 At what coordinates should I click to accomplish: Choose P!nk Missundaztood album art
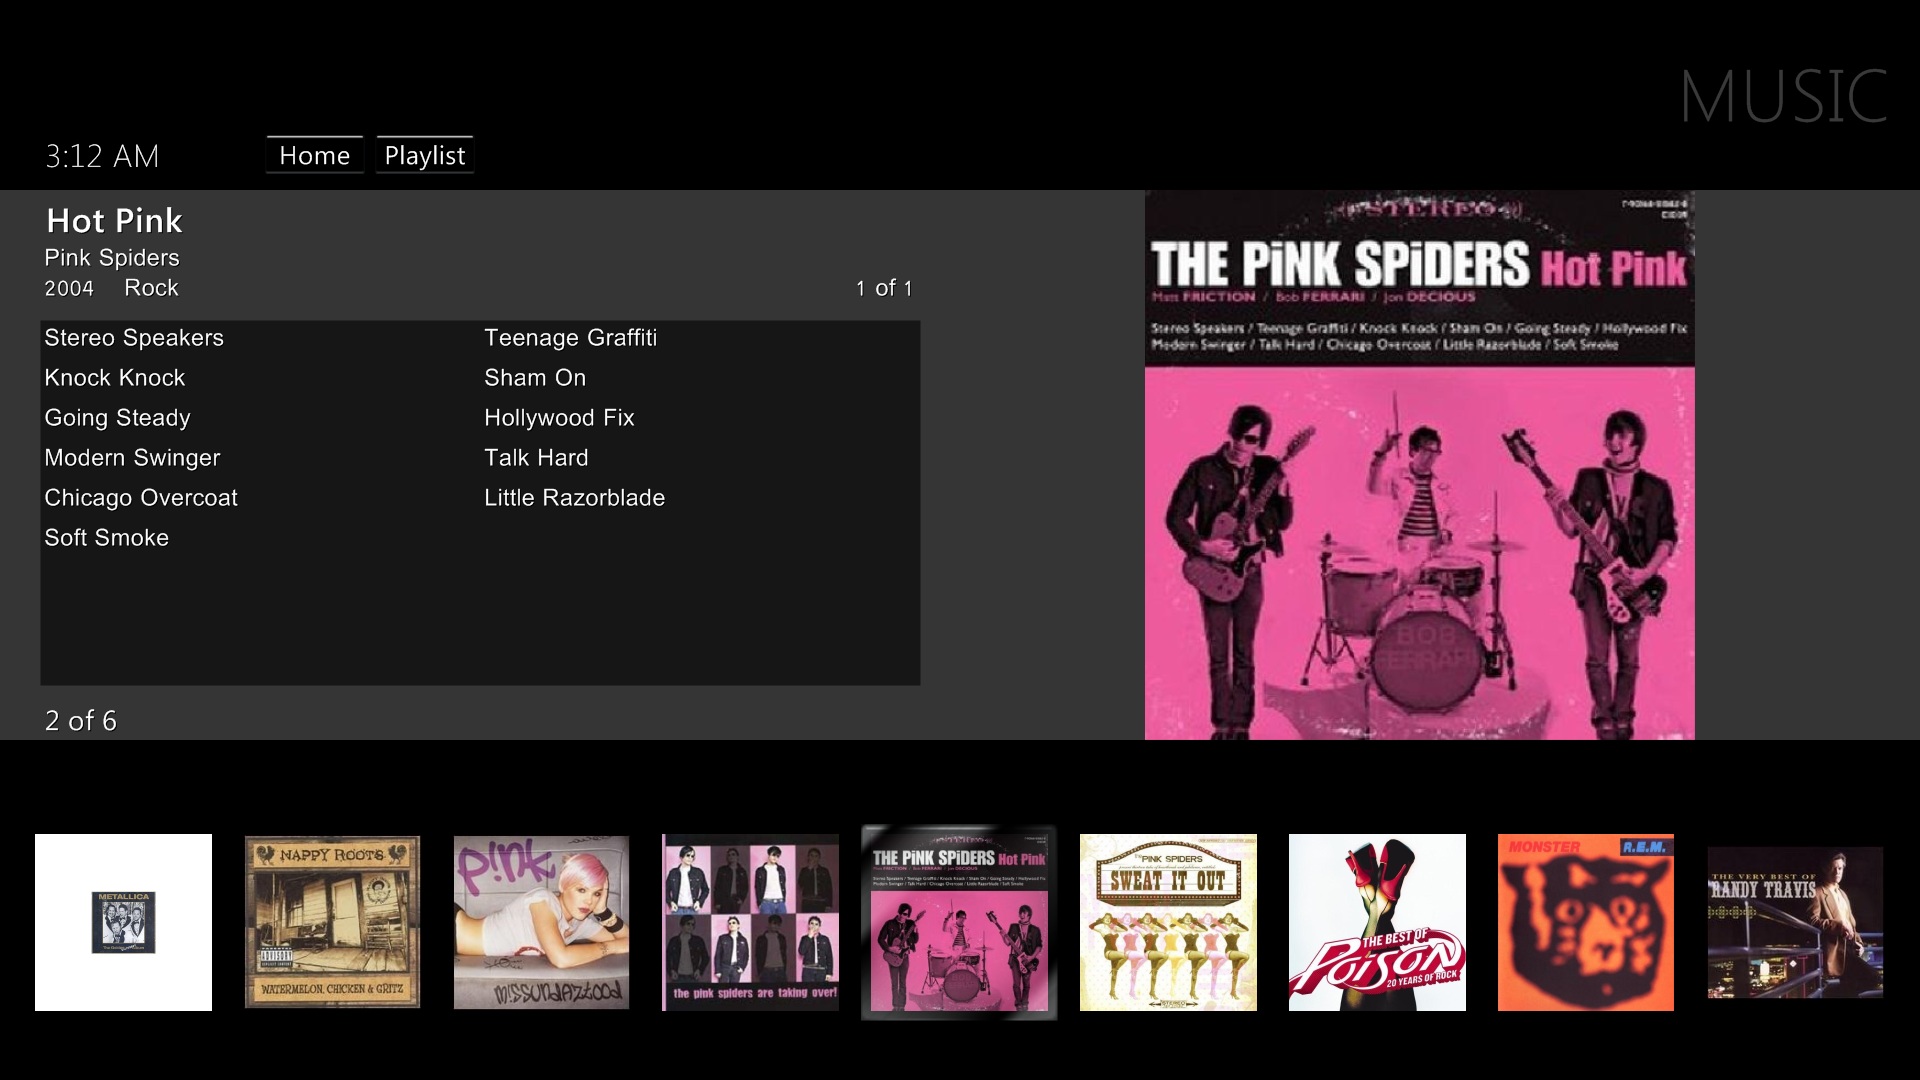tap(541, 922)
